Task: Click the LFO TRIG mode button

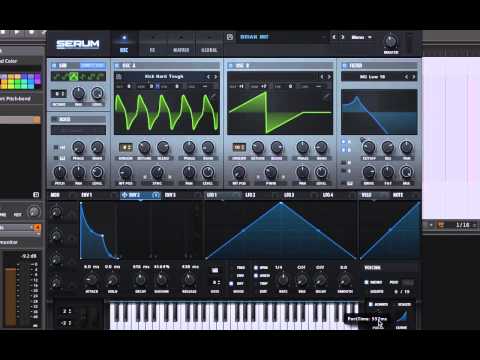Action: click(x=240, y=268)
